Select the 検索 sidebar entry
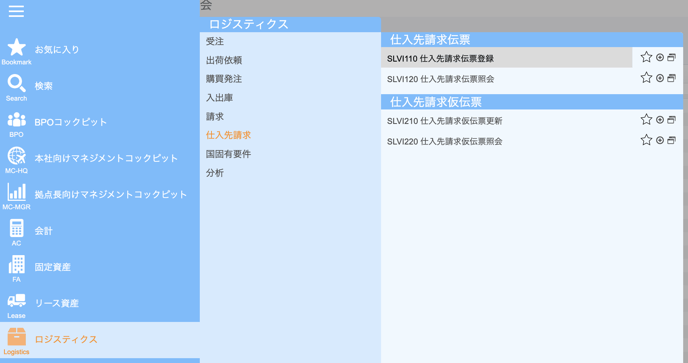This screenshot has width=688, height=363. coord(43,86)
